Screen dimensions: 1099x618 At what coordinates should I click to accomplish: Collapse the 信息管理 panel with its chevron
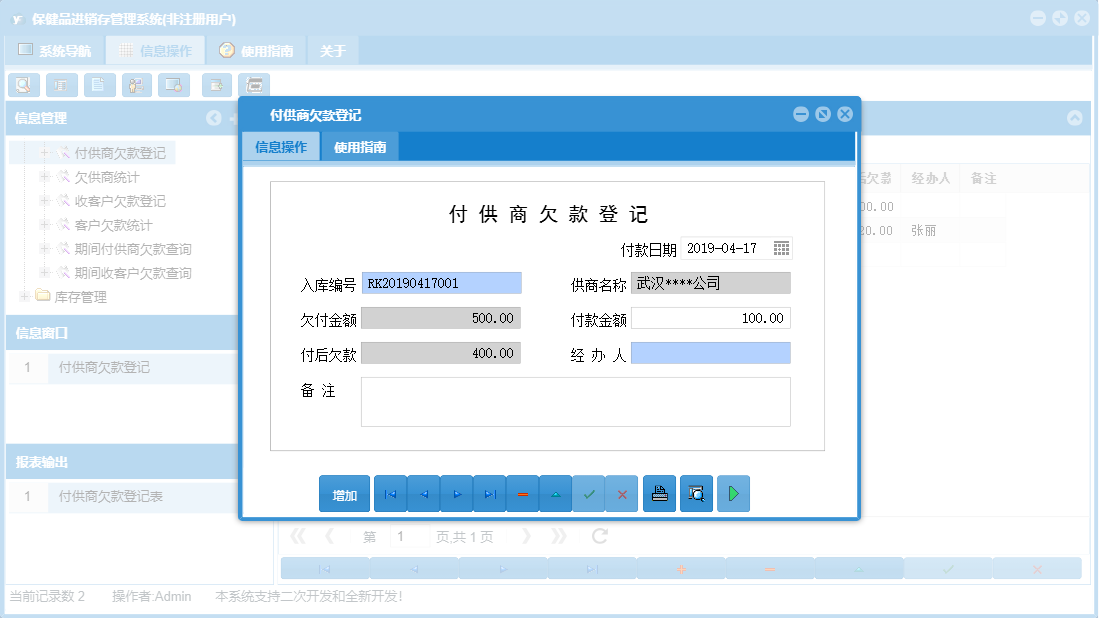click(213, 118)
